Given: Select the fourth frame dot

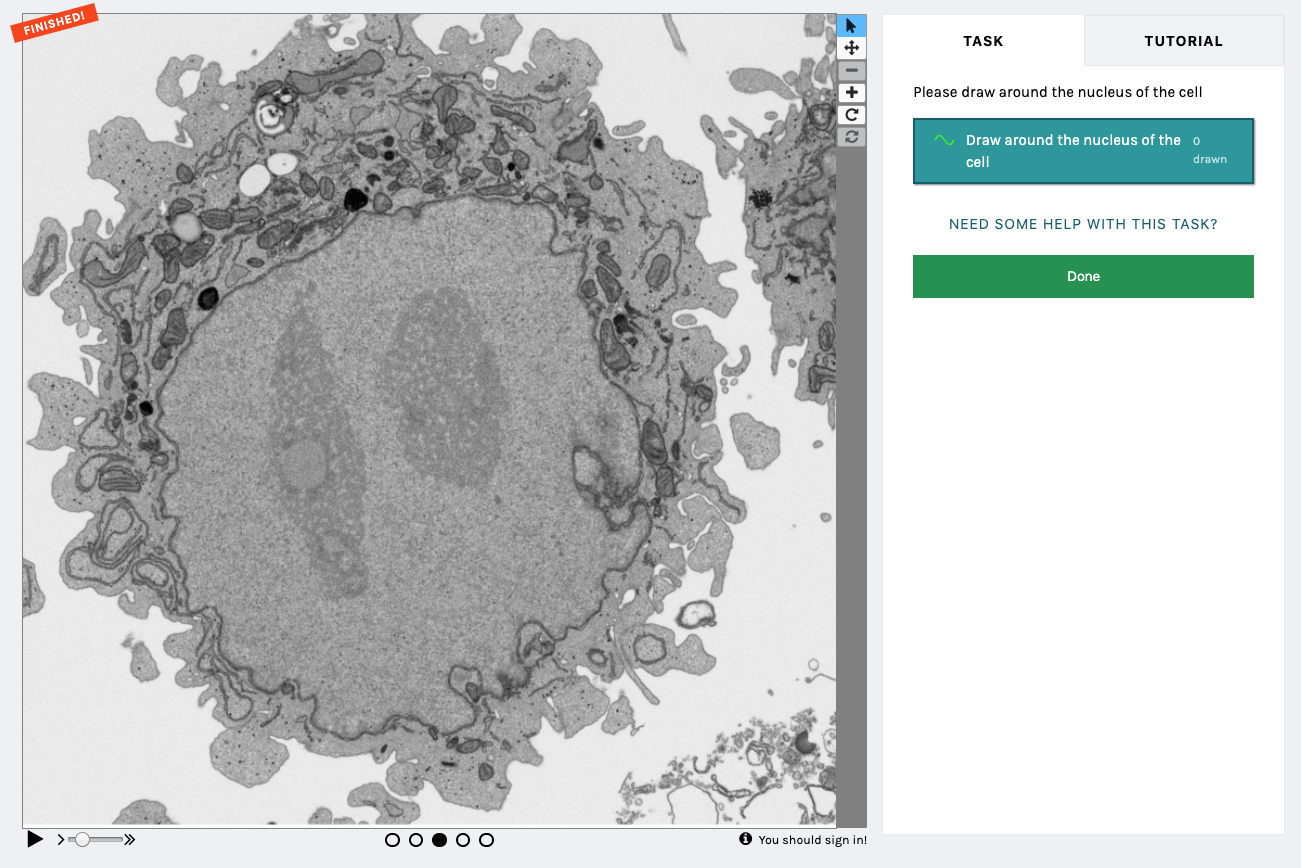Looking at the screenshot, I should [463, 840].
